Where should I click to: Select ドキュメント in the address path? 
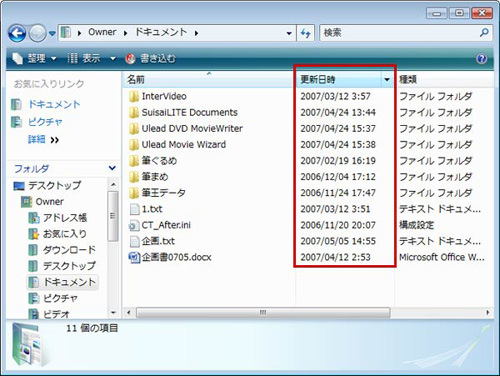click(x=161, y=32)
